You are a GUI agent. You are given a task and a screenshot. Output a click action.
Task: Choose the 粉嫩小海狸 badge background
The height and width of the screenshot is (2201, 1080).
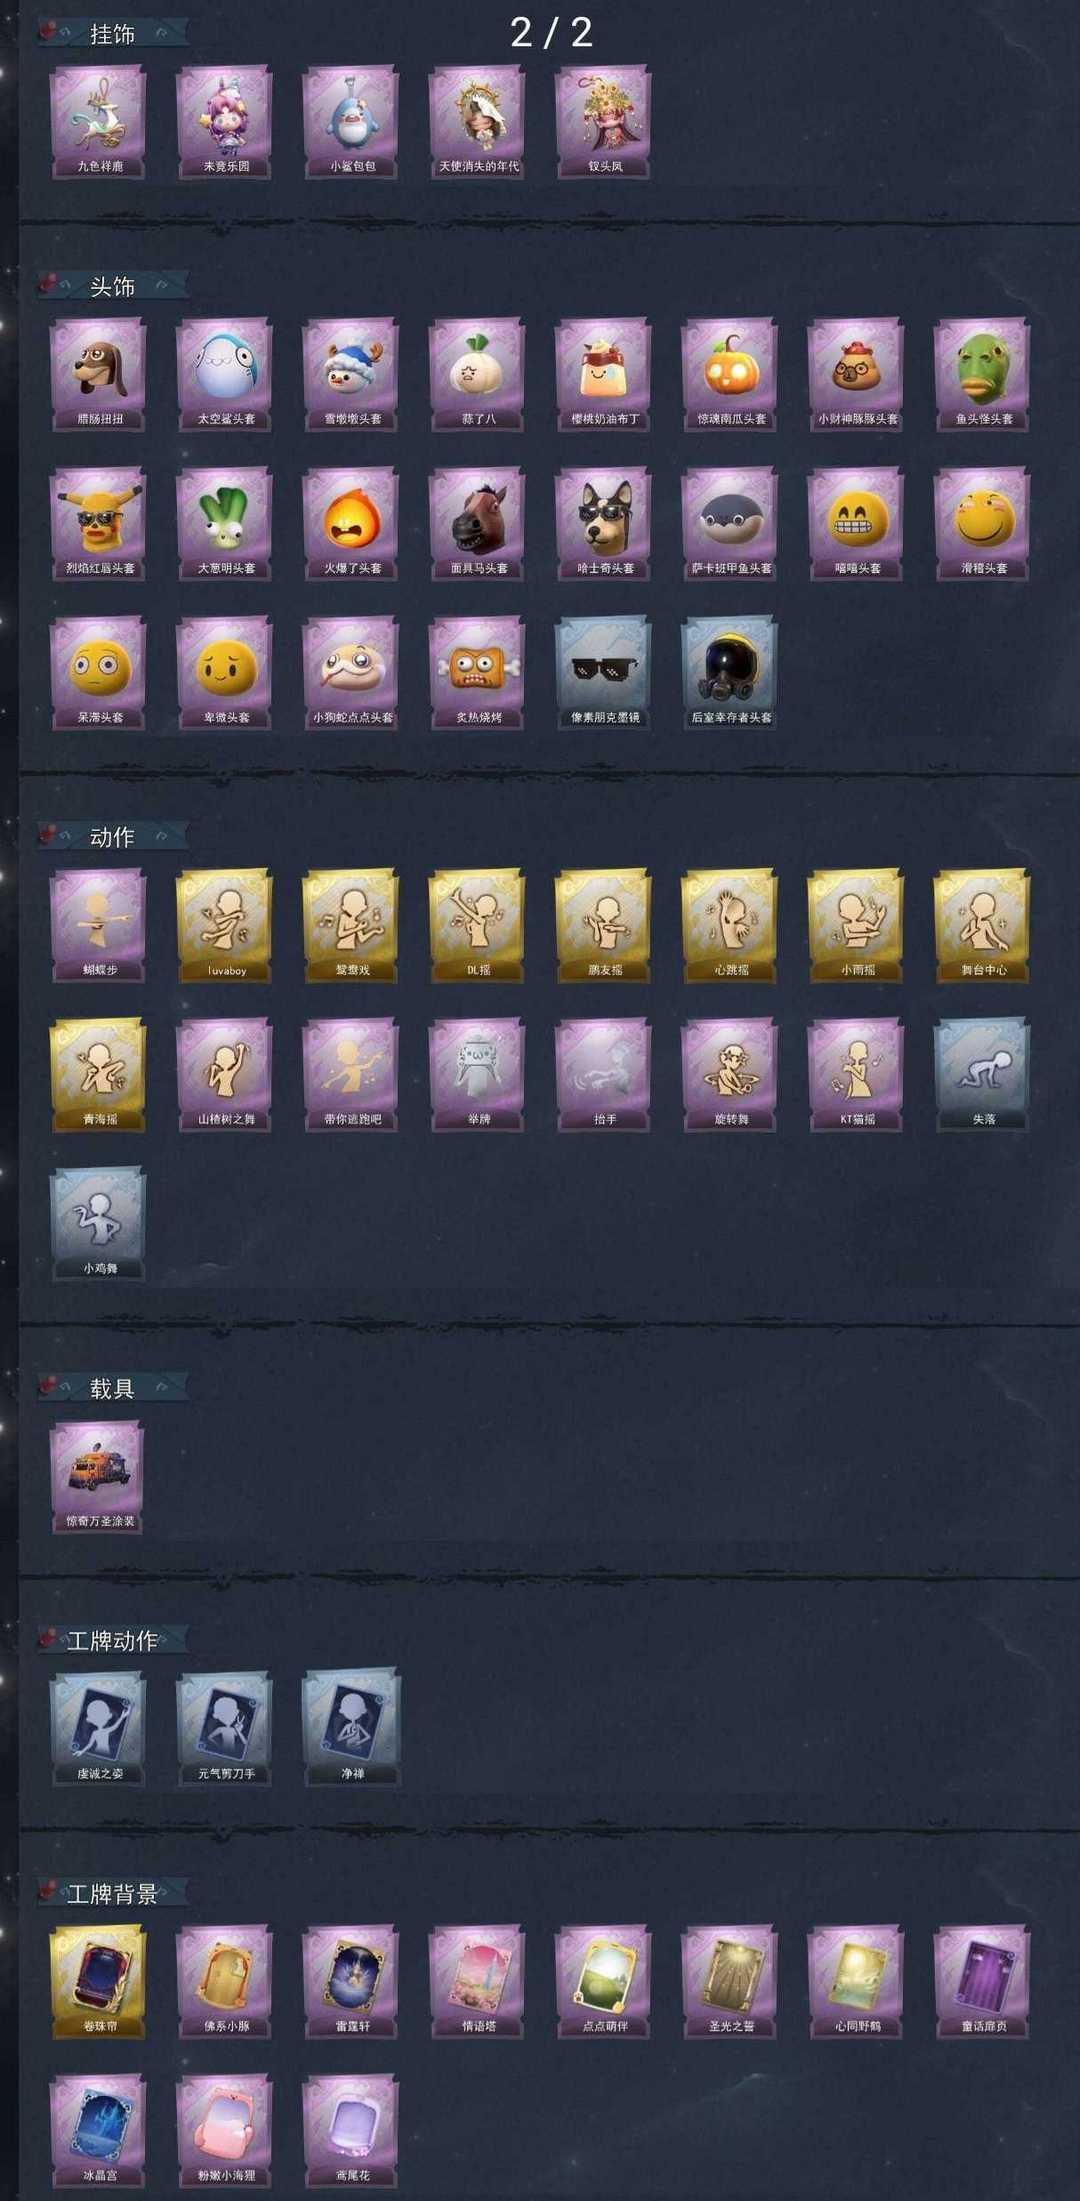tap(225, 2131)
